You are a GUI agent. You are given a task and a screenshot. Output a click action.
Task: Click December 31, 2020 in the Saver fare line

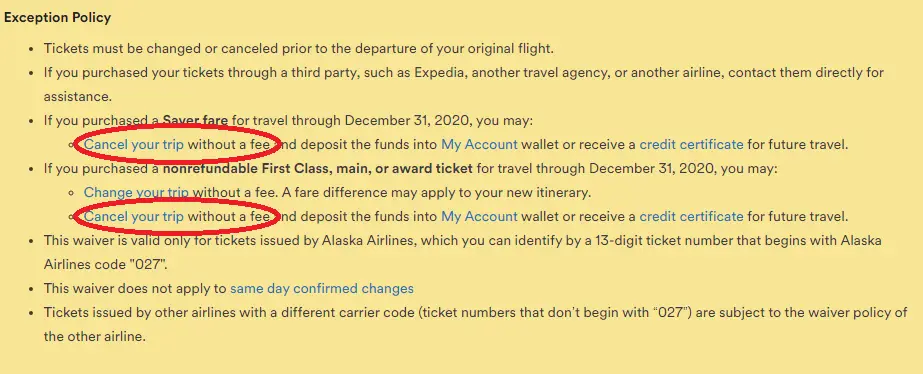click(408, 120)
